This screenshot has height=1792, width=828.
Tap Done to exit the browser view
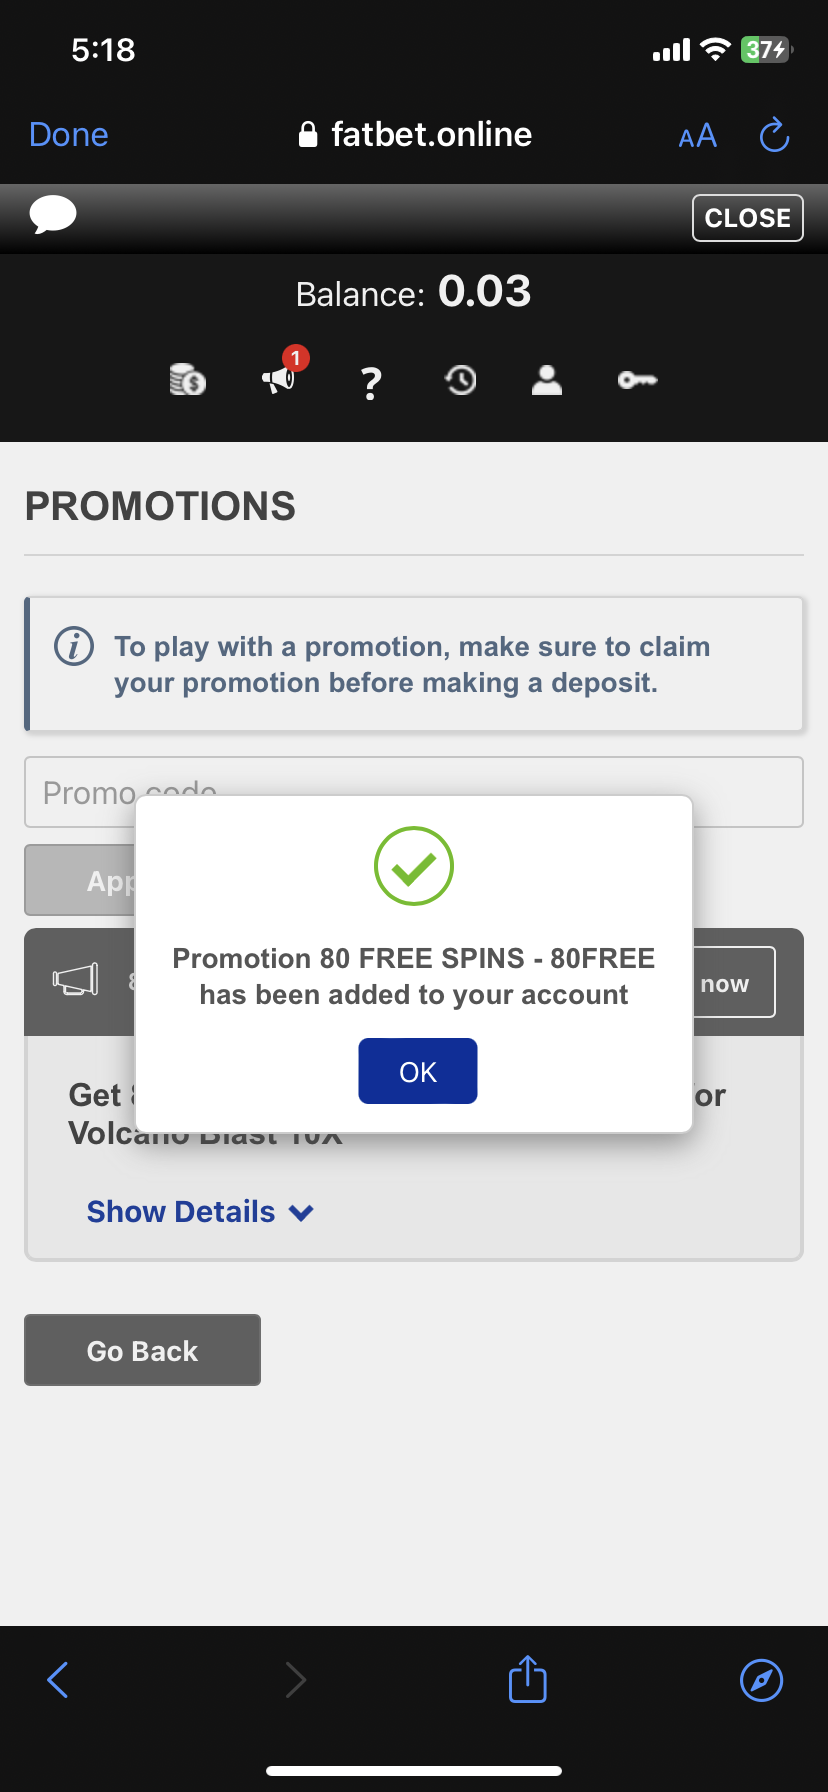tap(68, 133)
